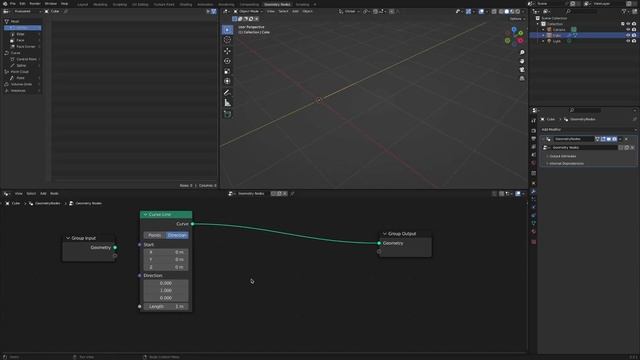Toggle modifier show in viewport button

(609, 139)
